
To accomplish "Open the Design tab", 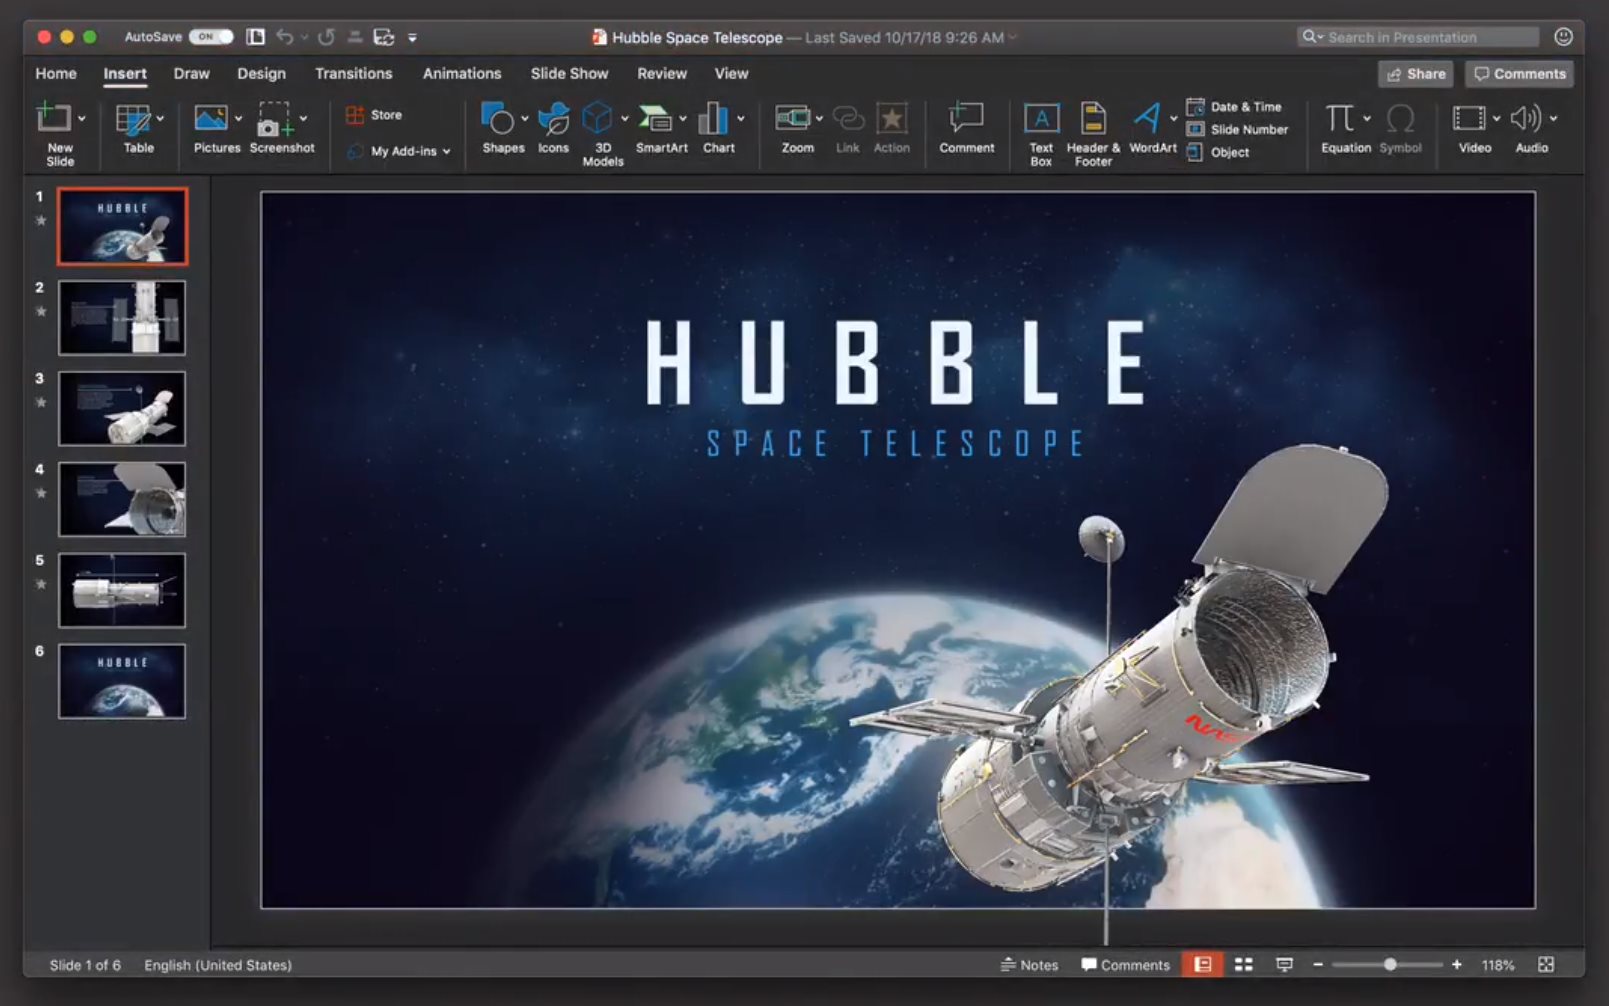I will [x=261, y=74].
